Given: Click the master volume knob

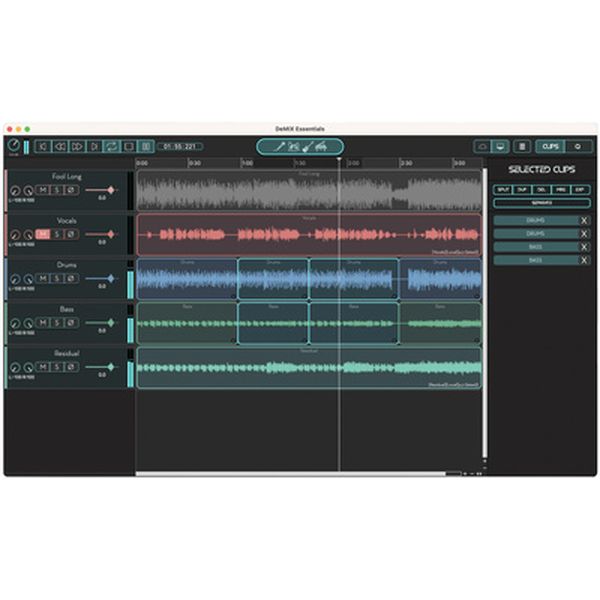Looking at the screenshot, I should pos(13,146).
